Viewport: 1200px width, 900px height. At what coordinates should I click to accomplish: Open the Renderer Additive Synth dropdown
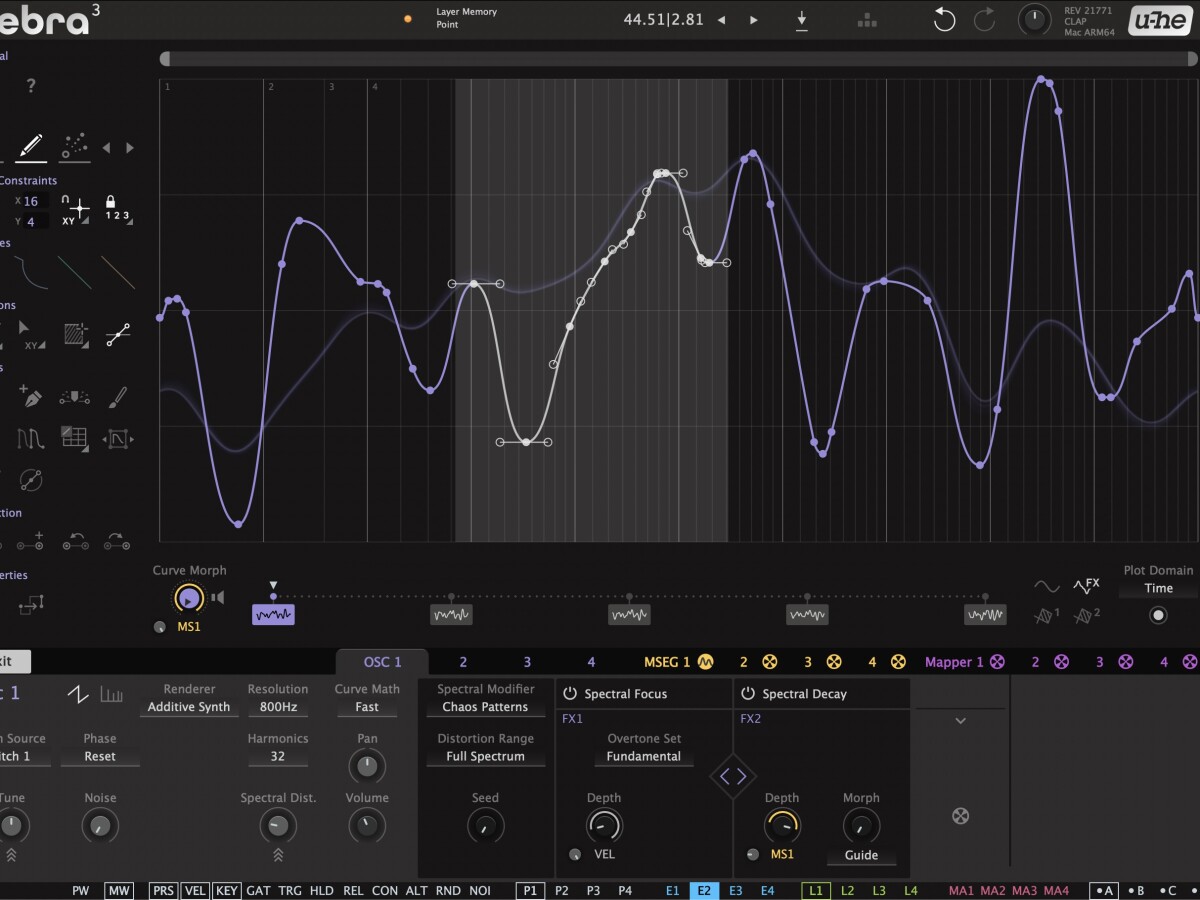[x=189, y=707]
